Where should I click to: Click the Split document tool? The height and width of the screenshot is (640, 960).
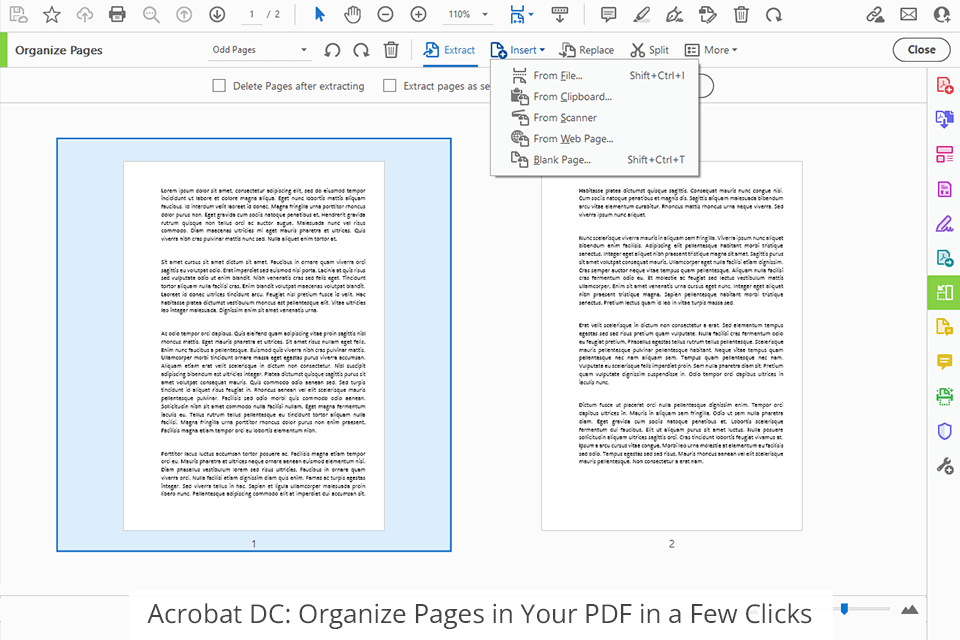(x=650, y=50)
